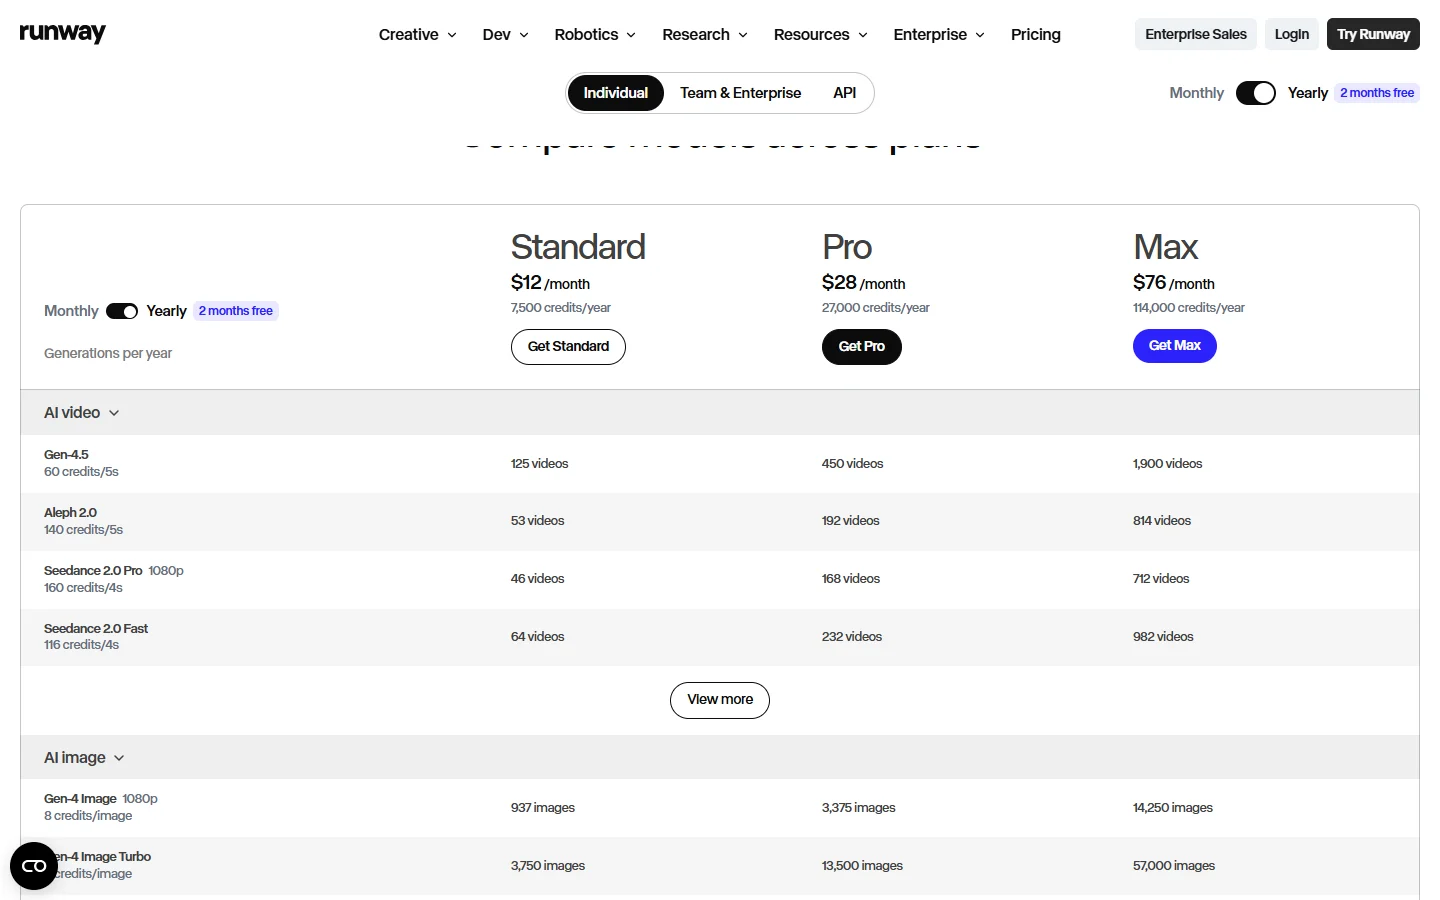This screenshot has height=900, width=1440.
Task: Select the Gen-4.5 model row label
Action: pos(66,455)
